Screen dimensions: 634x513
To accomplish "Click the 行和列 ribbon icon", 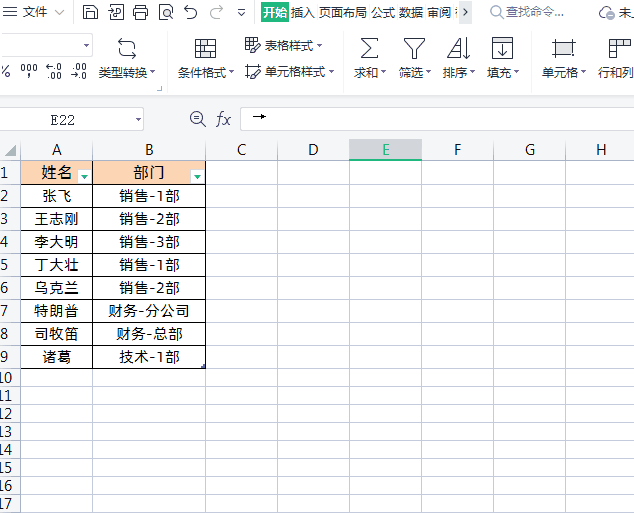I will (x=619, y=48).
